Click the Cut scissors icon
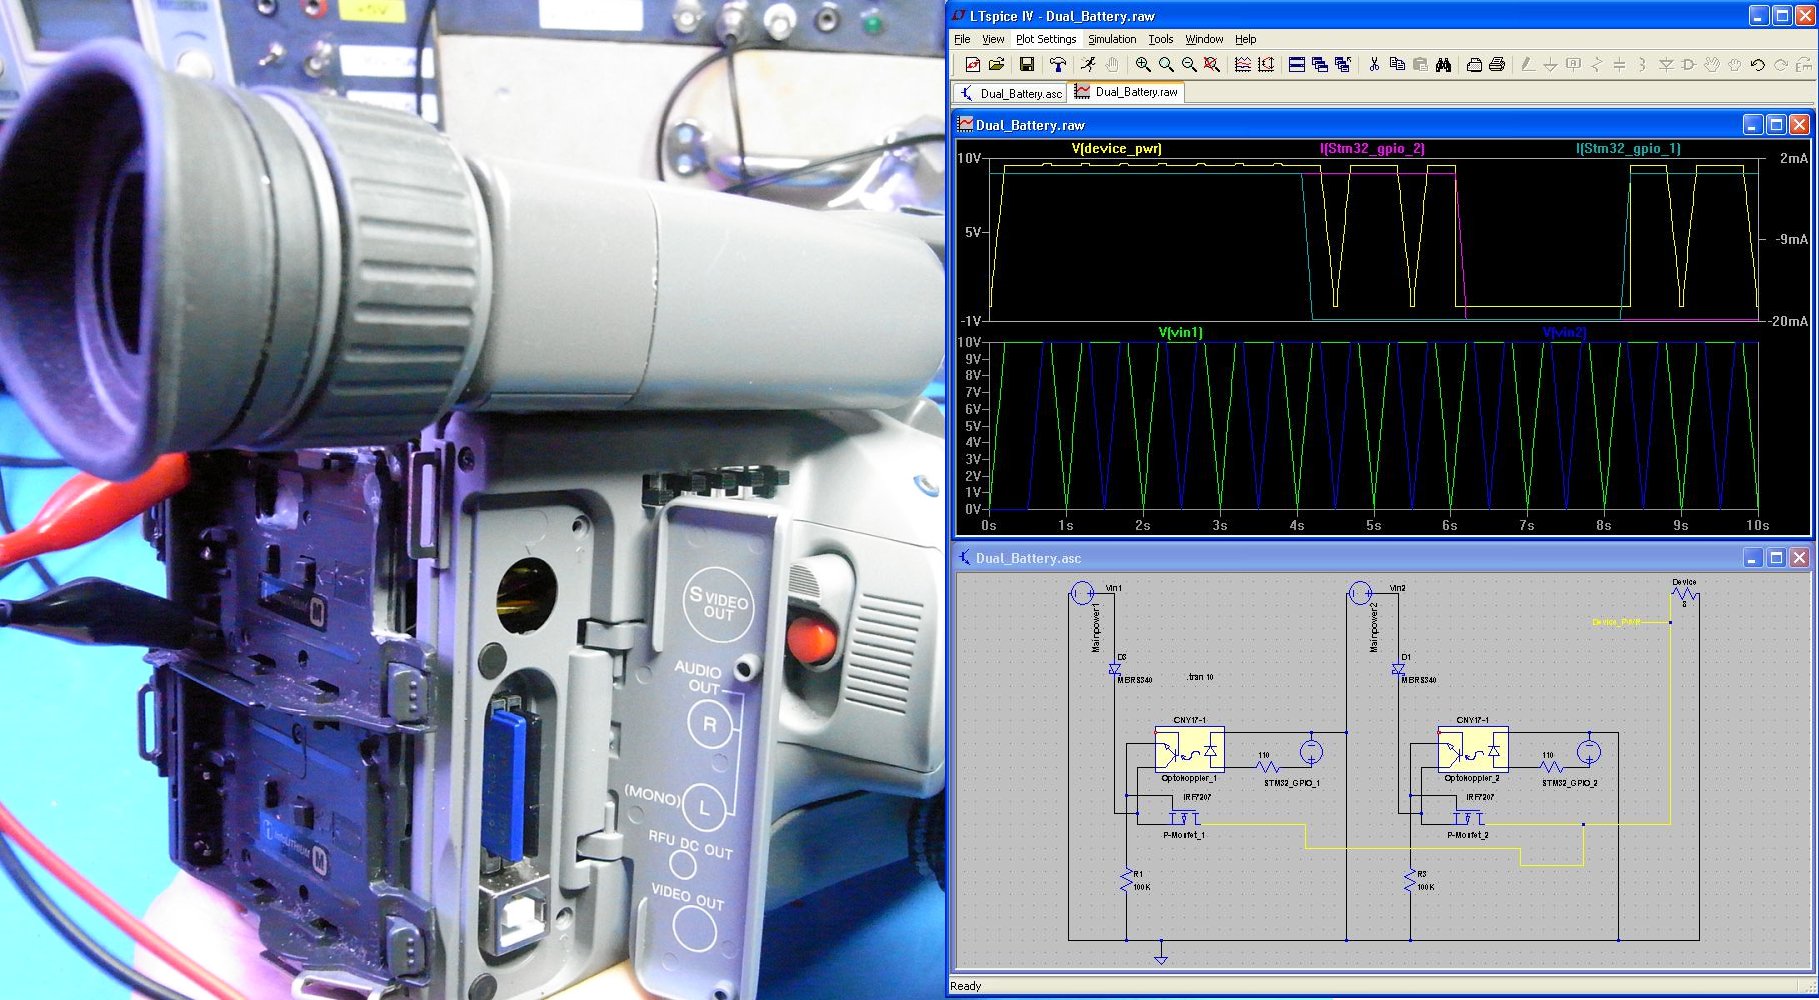The height and width of the screenshot is (1000, 1819). pyautogui.click(x=1374, y=65)
